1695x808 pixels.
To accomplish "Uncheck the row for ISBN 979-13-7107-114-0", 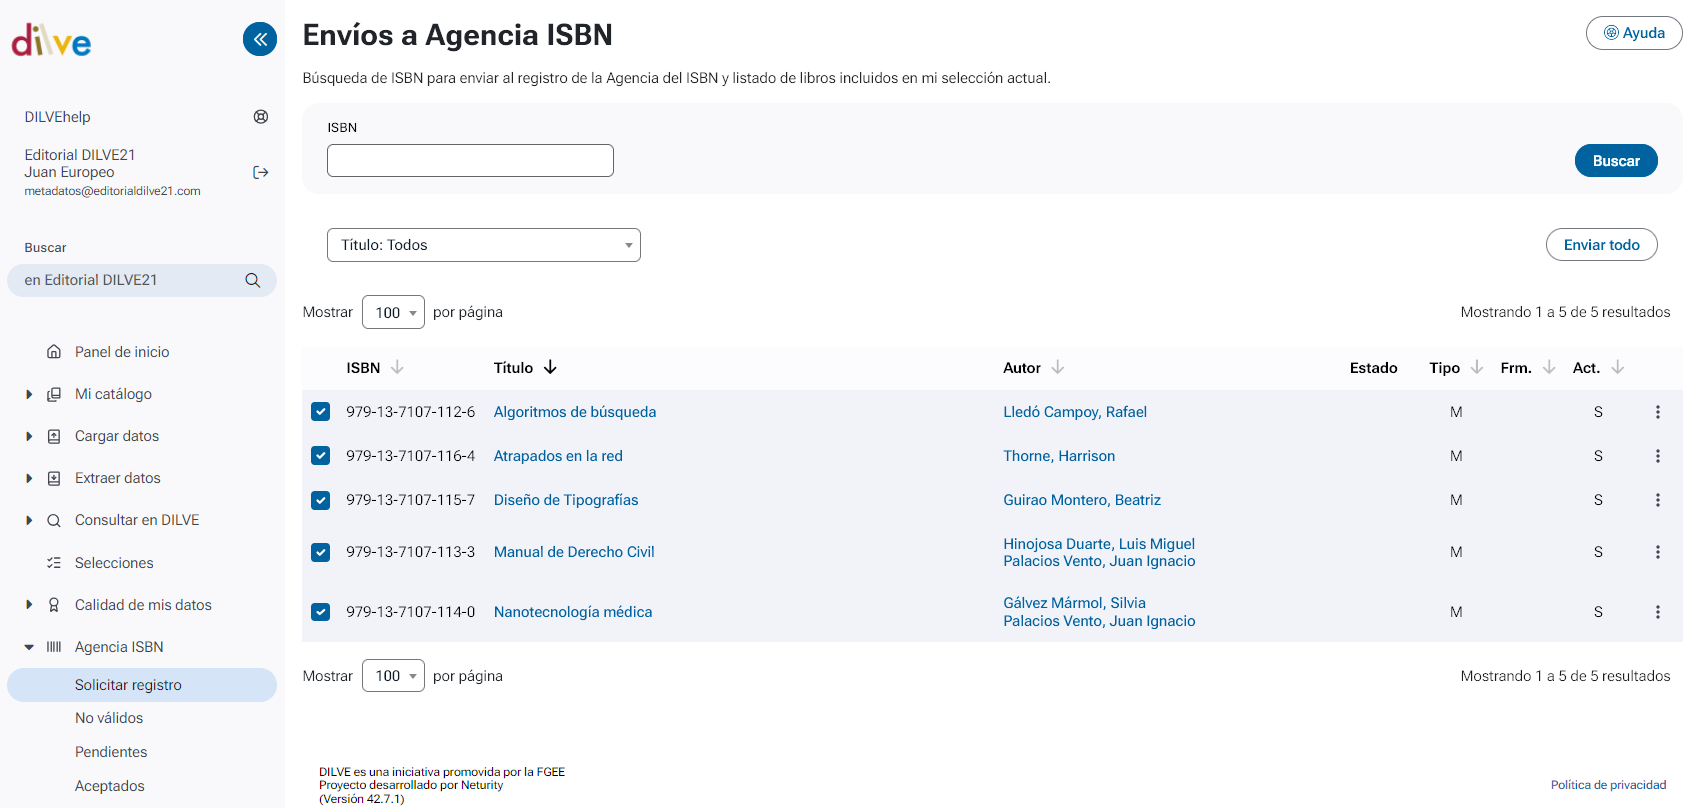I will point(320,612).
